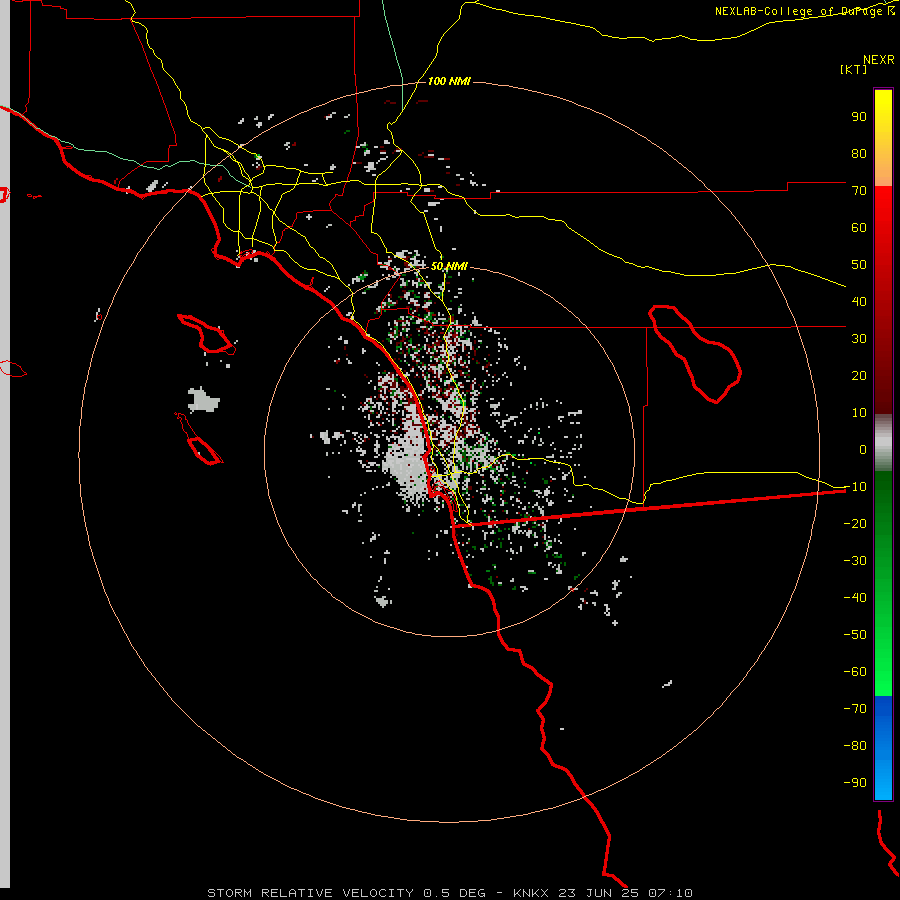This screenshot has width=900, height=900.
Task: Click the "40" value on velocity scale
Action: point(859,301)
